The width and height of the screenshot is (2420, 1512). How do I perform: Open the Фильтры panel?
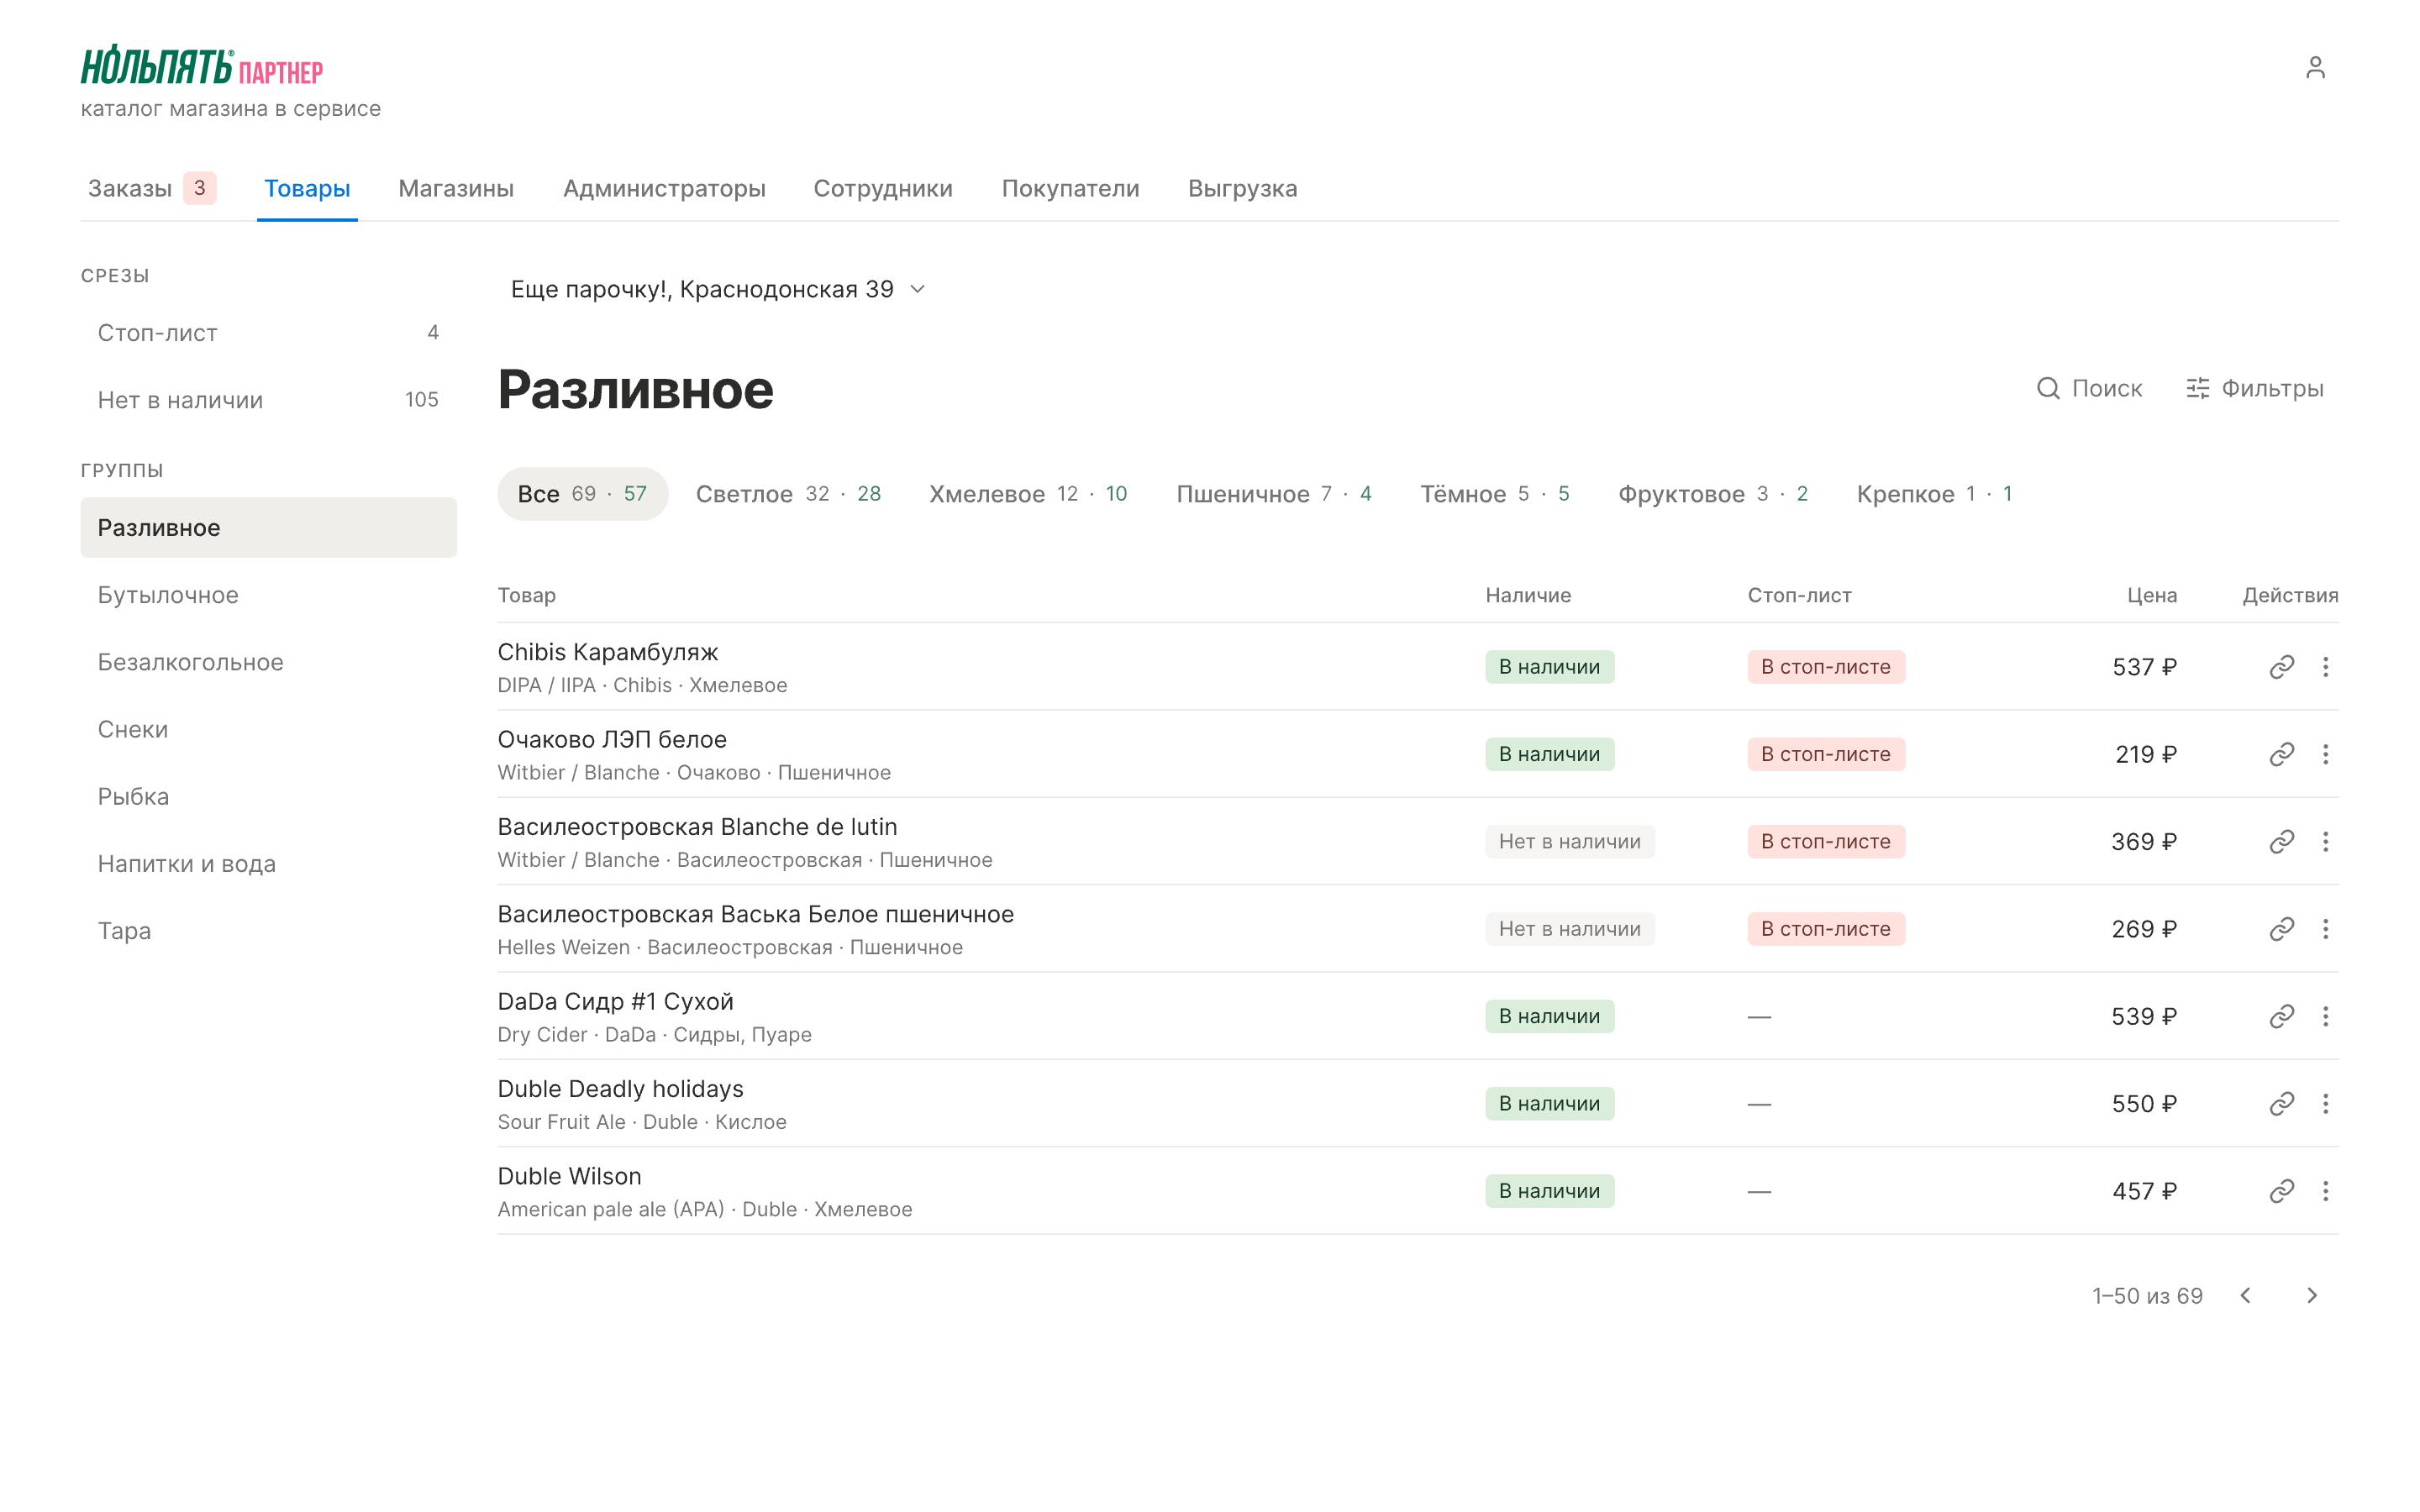click(2254, 389)
